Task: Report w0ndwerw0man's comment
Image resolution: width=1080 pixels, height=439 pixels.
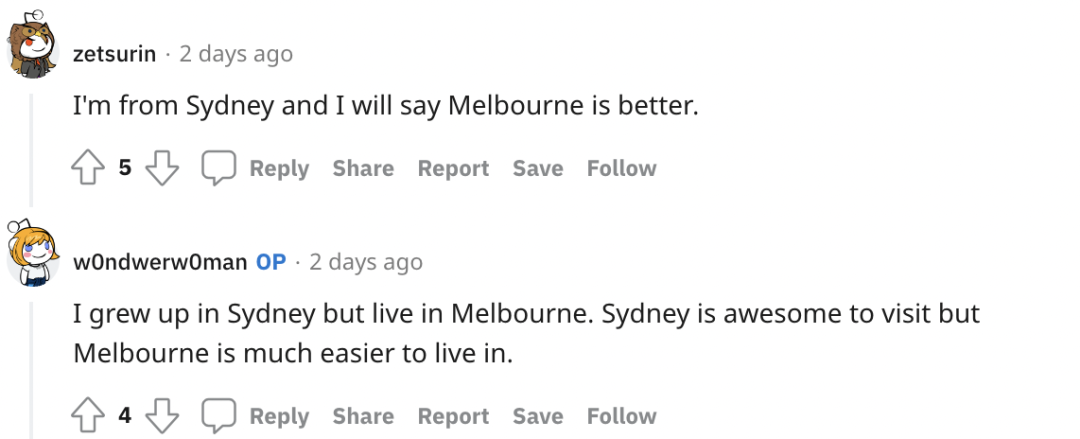Action: pos(453,416)
